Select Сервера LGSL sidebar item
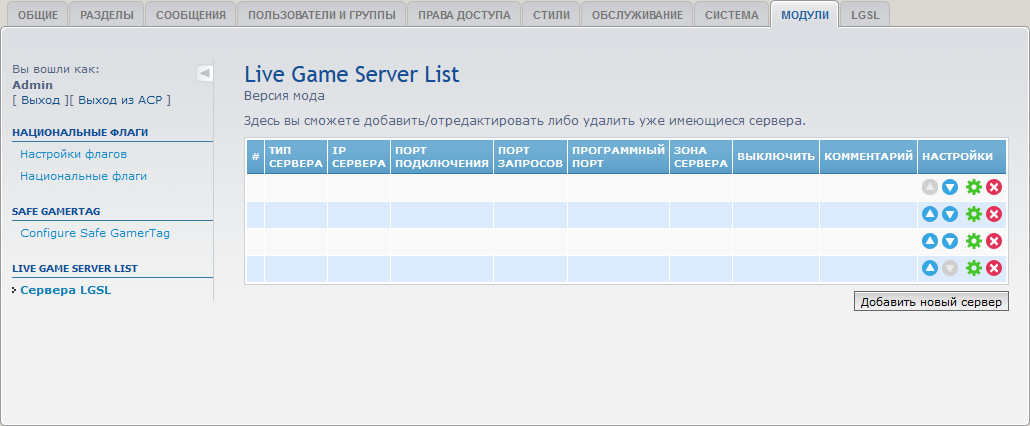The image size is (1030, 426). 65,290
